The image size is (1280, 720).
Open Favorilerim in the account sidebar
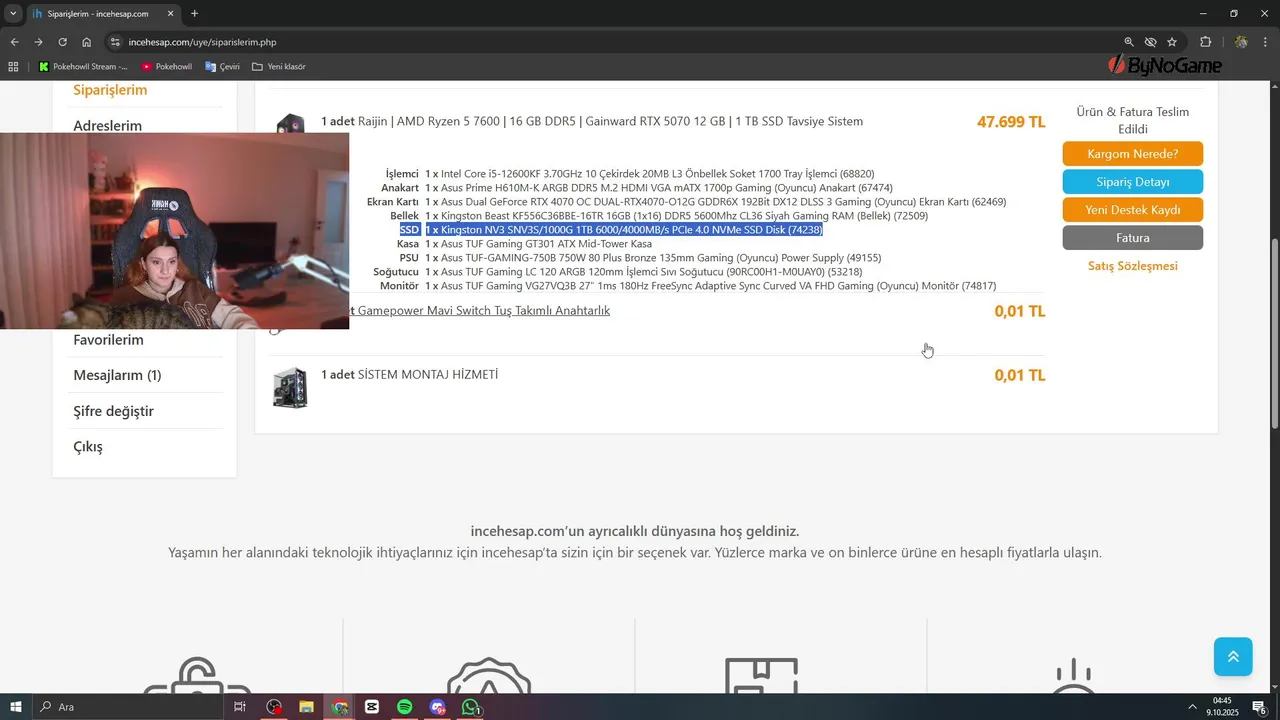tap(108, 340)
